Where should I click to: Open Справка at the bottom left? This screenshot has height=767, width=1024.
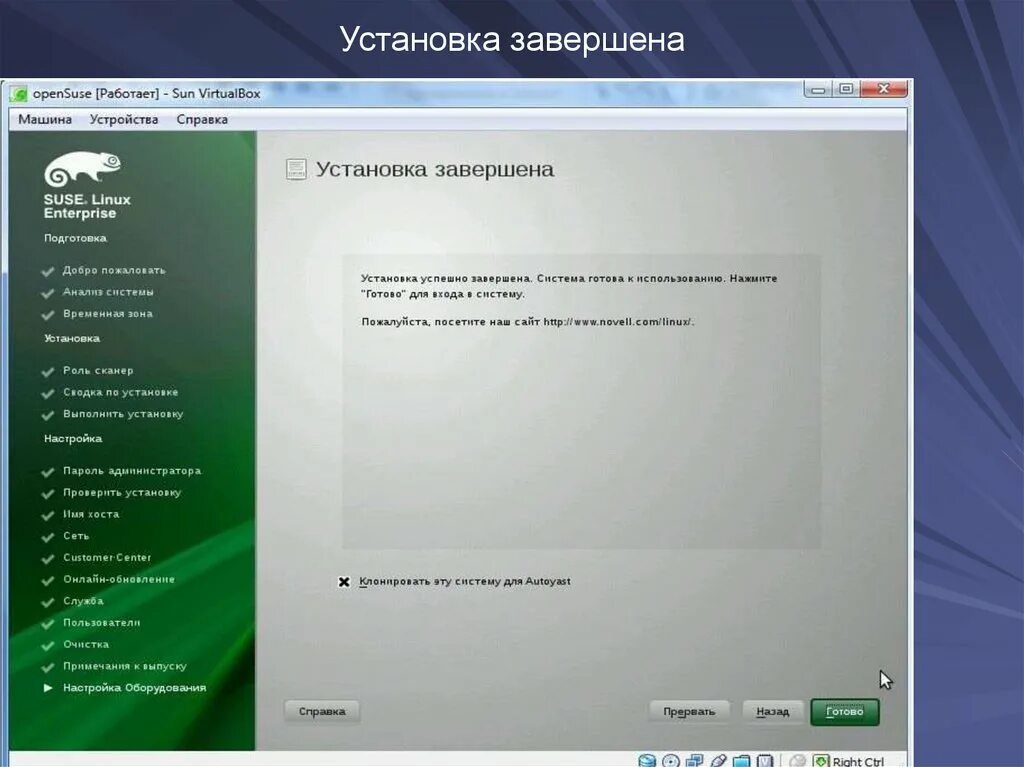click(322, 711)
